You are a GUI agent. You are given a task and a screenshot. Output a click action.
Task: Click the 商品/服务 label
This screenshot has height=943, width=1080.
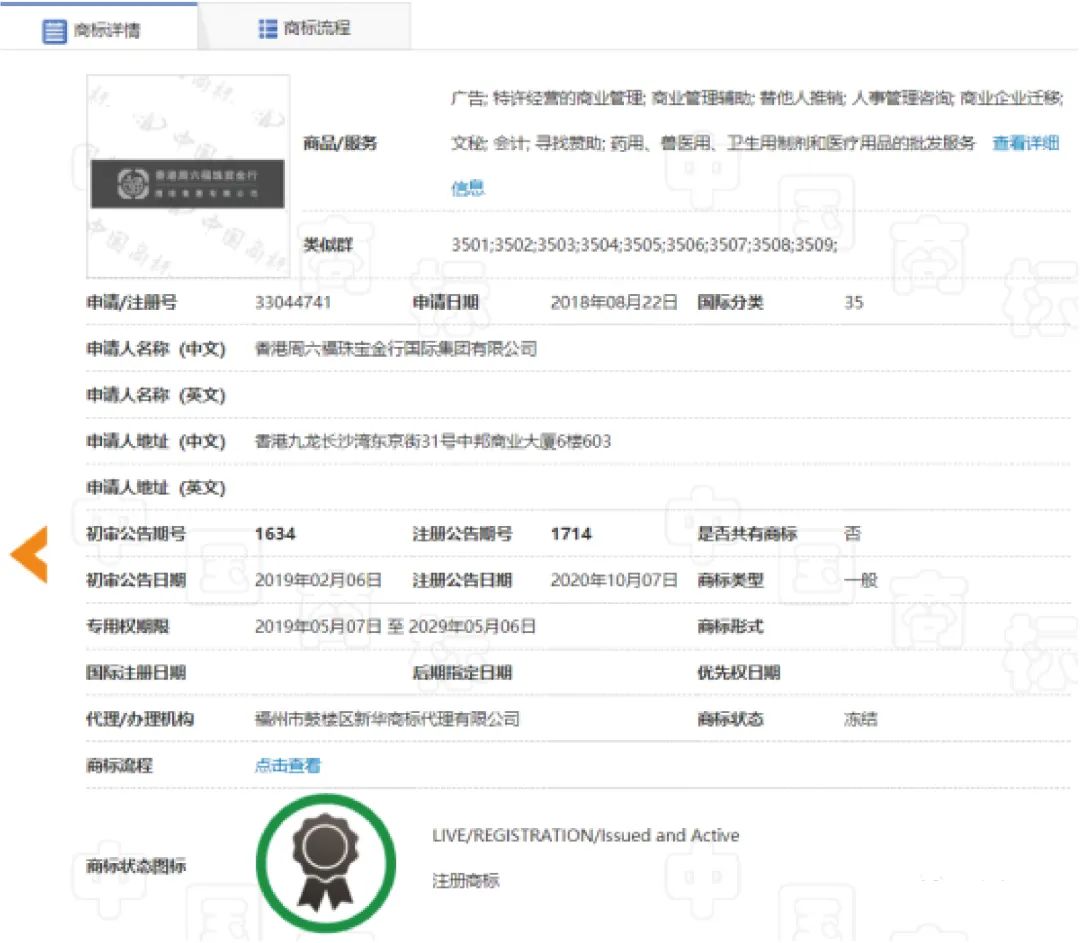340,143
